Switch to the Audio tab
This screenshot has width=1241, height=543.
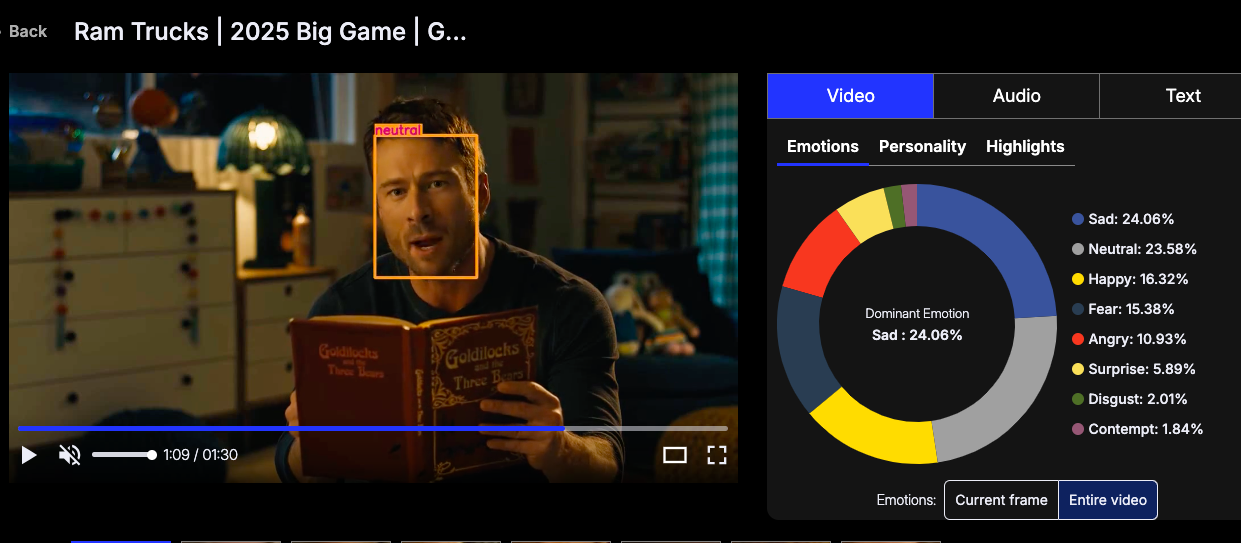(1016, 96)
